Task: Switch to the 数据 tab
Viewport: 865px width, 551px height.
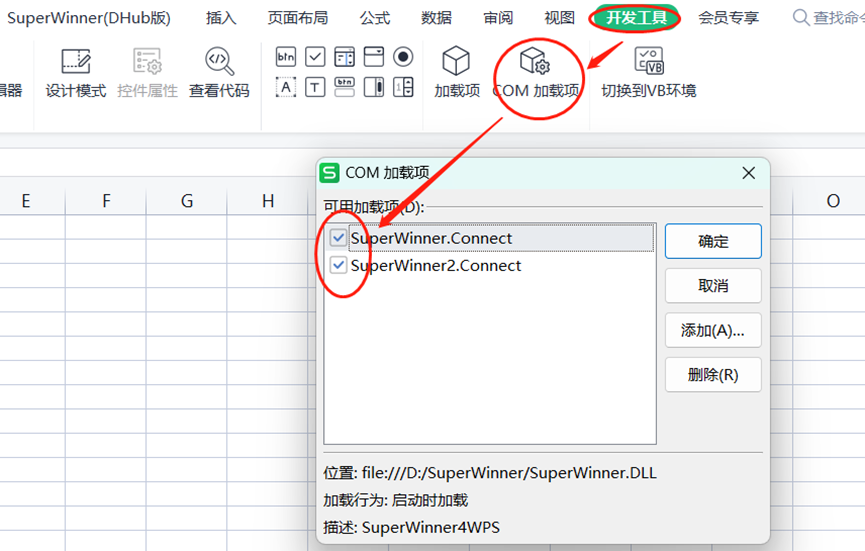Action: [x=436, y=18]
